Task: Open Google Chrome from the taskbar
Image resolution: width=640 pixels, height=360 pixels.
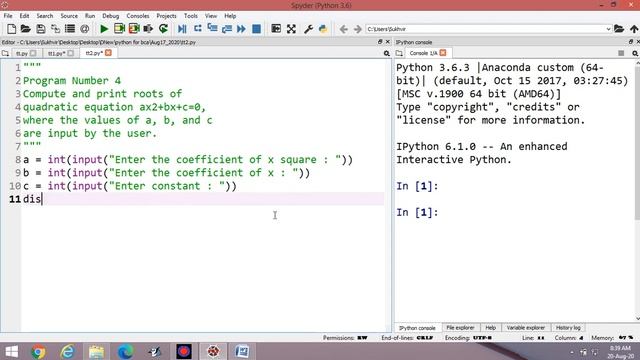Action: coord(38,351)
